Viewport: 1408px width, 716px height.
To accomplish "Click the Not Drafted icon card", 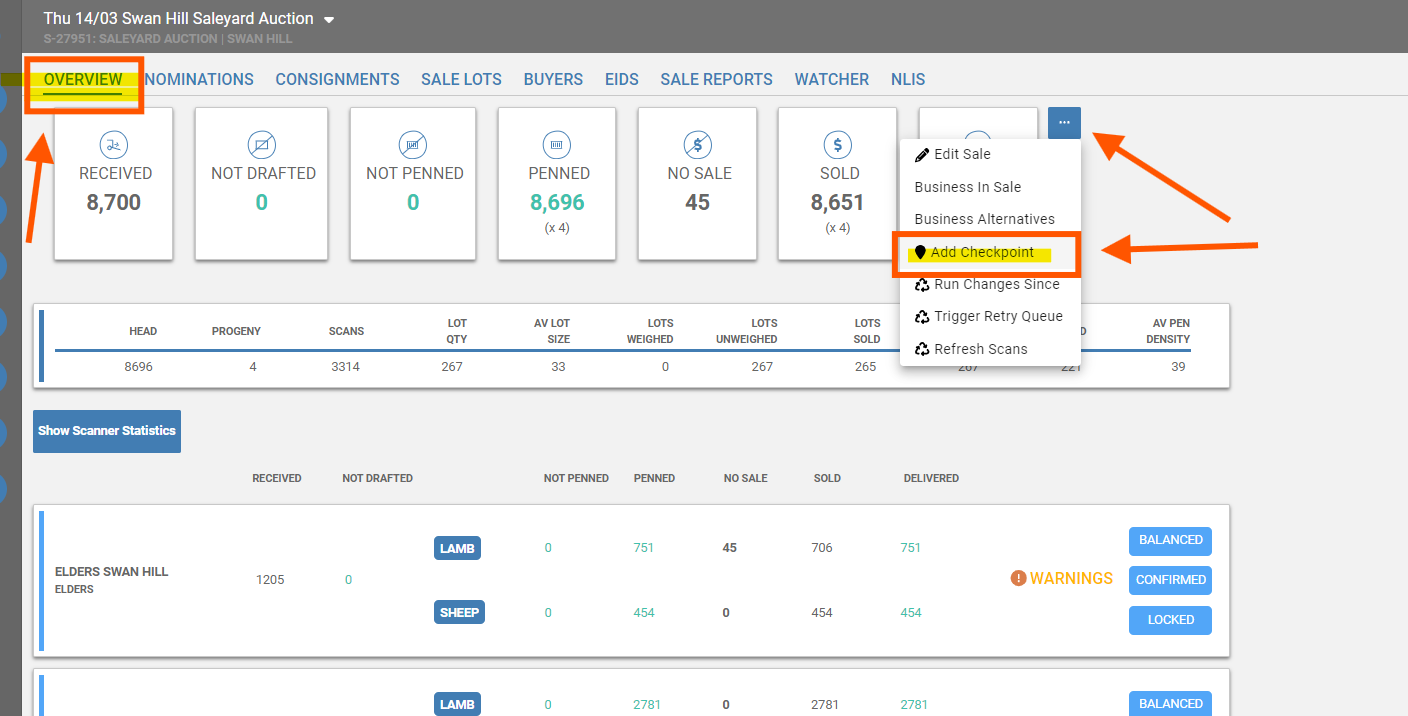I will coord(262,145).
